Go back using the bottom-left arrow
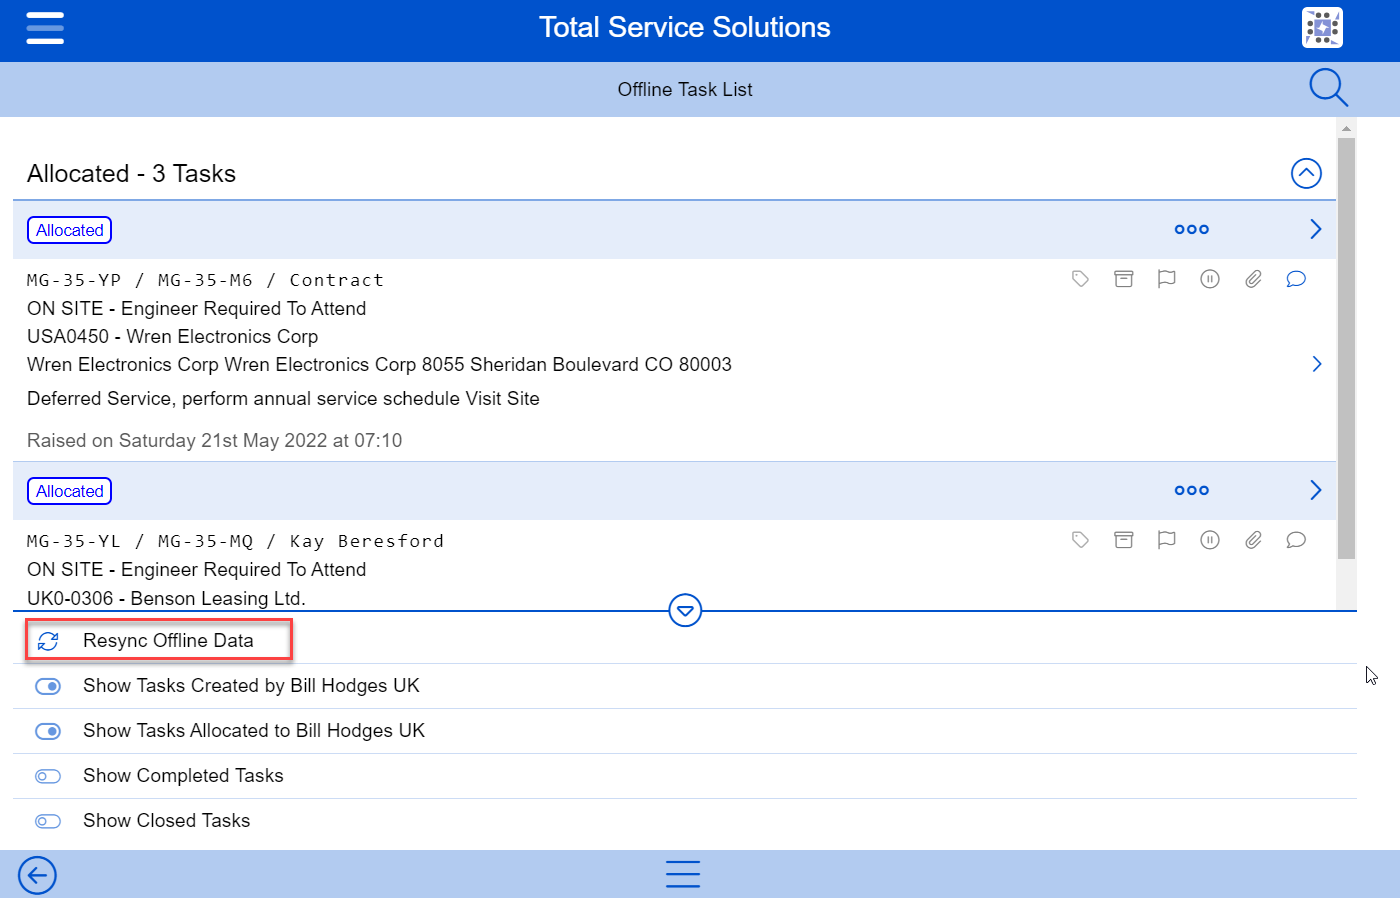1400x898 pixels. click(37, 875)
